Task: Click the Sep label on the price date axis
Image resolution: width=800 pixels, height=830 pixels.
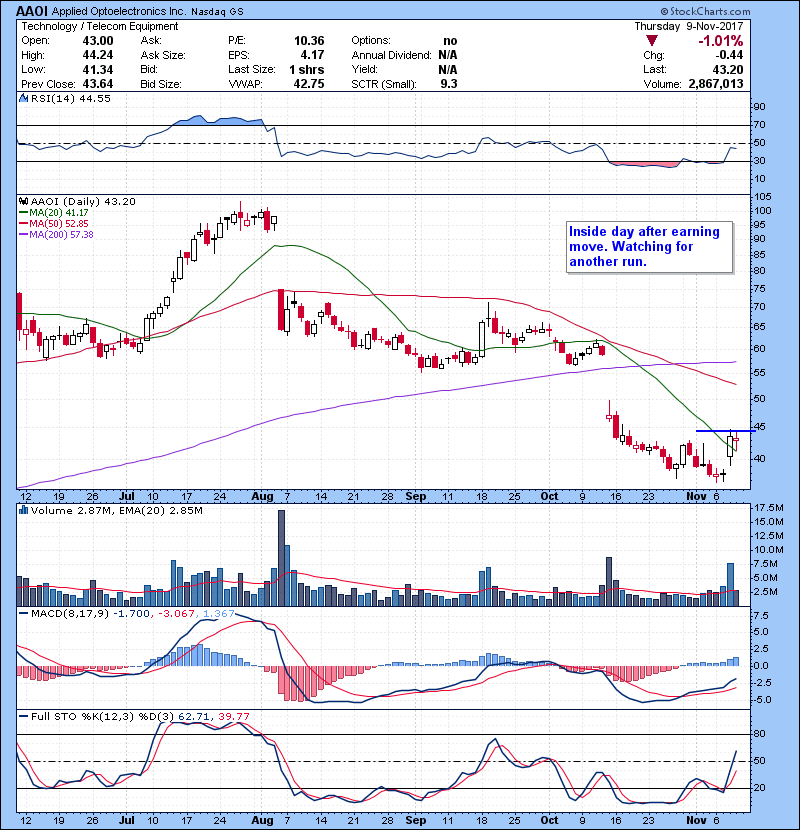Action: click(416, 497)
